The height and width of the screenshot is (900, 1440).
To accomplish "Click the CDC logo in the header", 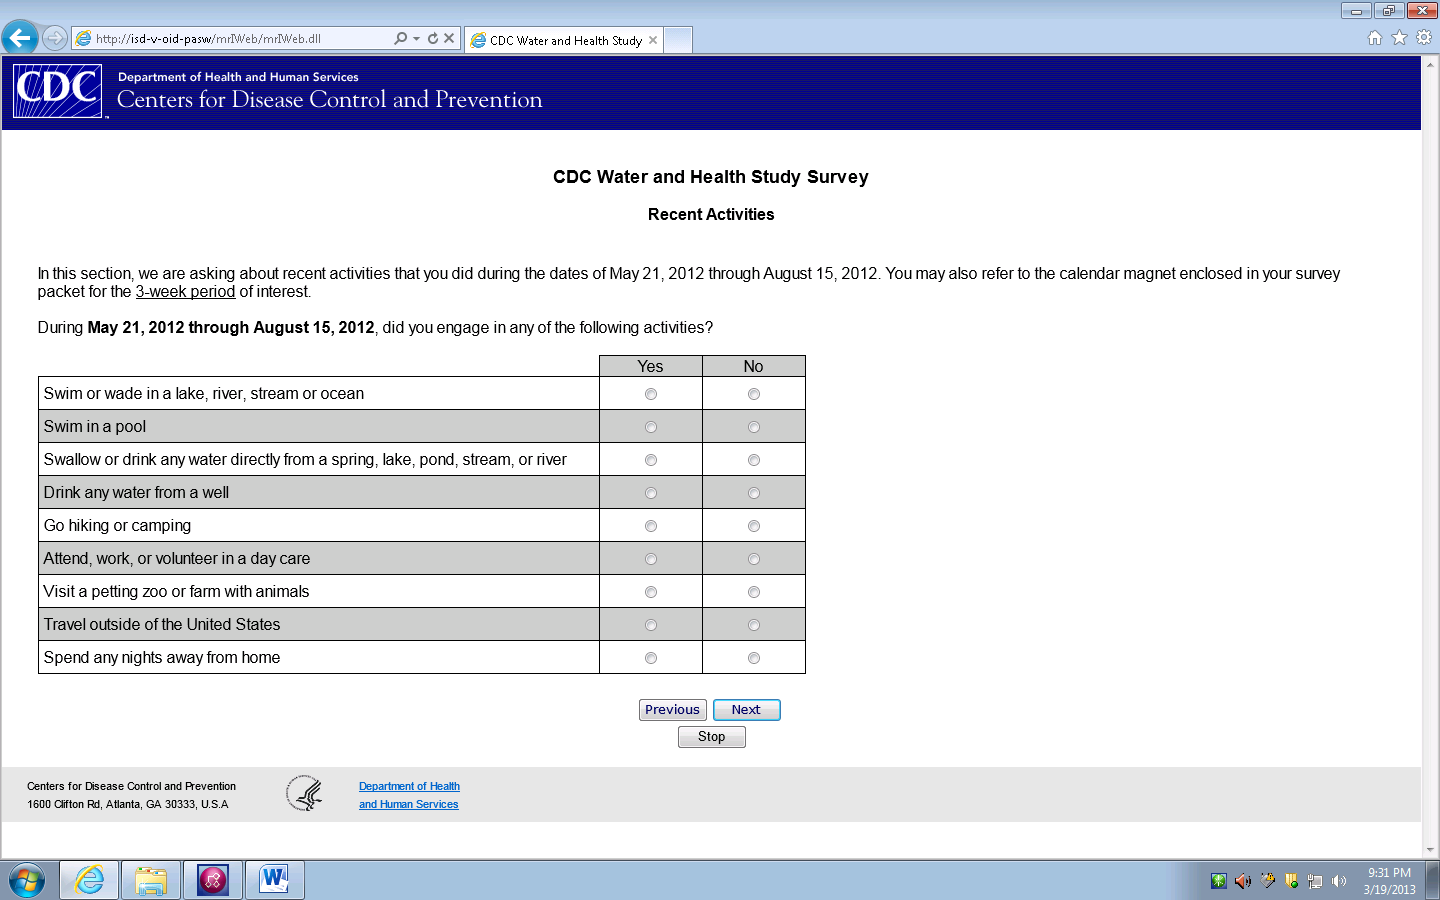I will point(58,91).
